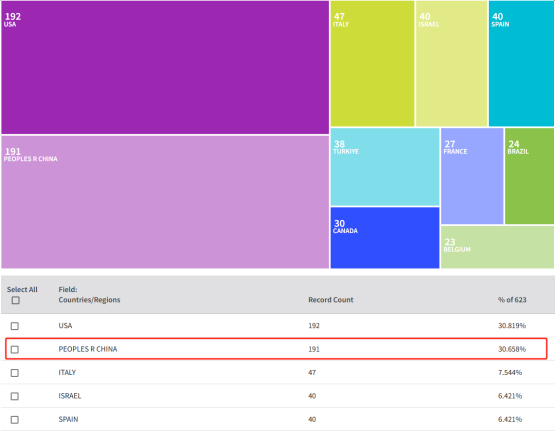Click the % of 623 column header
The width and height of the screenshot is (555, 432).
coord(512,300)
